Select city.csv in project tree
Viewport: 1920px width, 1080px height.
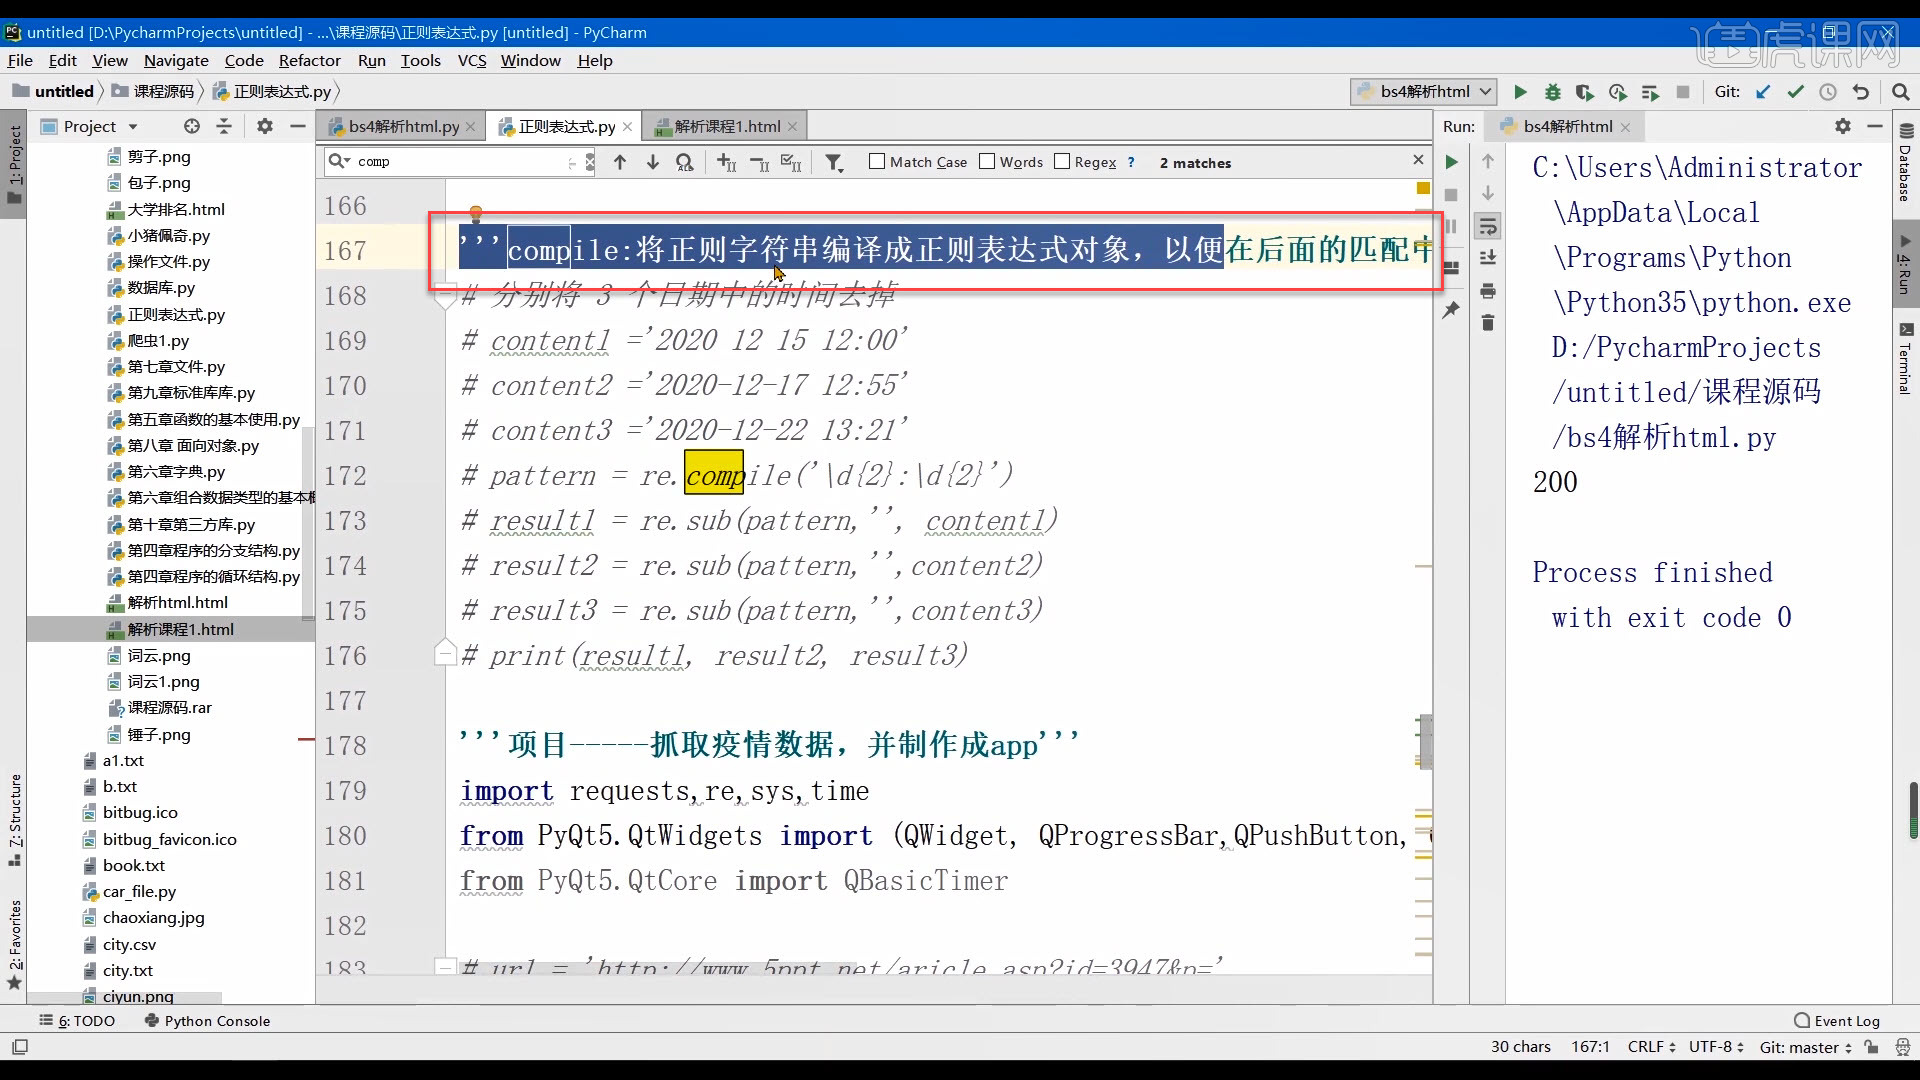pyautogui.click(x=129, y=945)
